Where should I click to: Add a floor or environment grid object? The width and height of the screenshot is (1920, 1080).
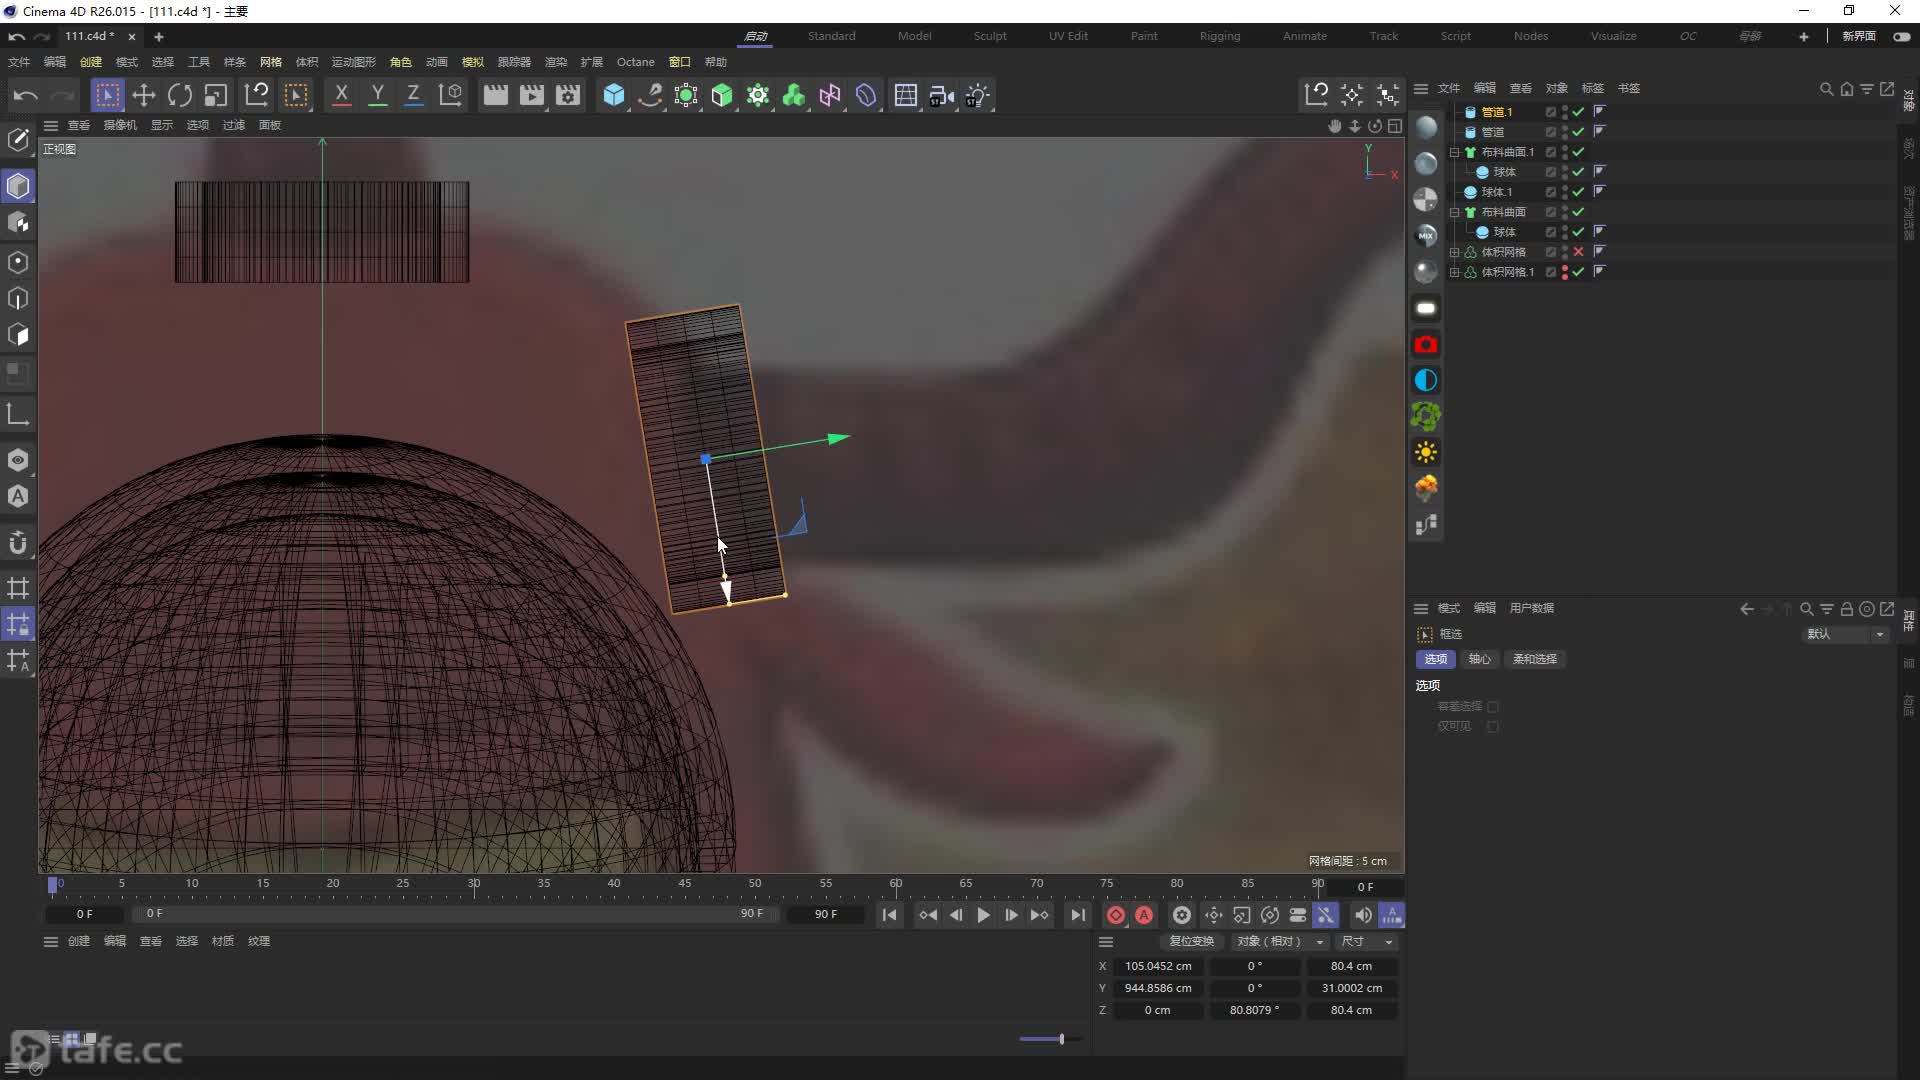[x=906, y=95]
